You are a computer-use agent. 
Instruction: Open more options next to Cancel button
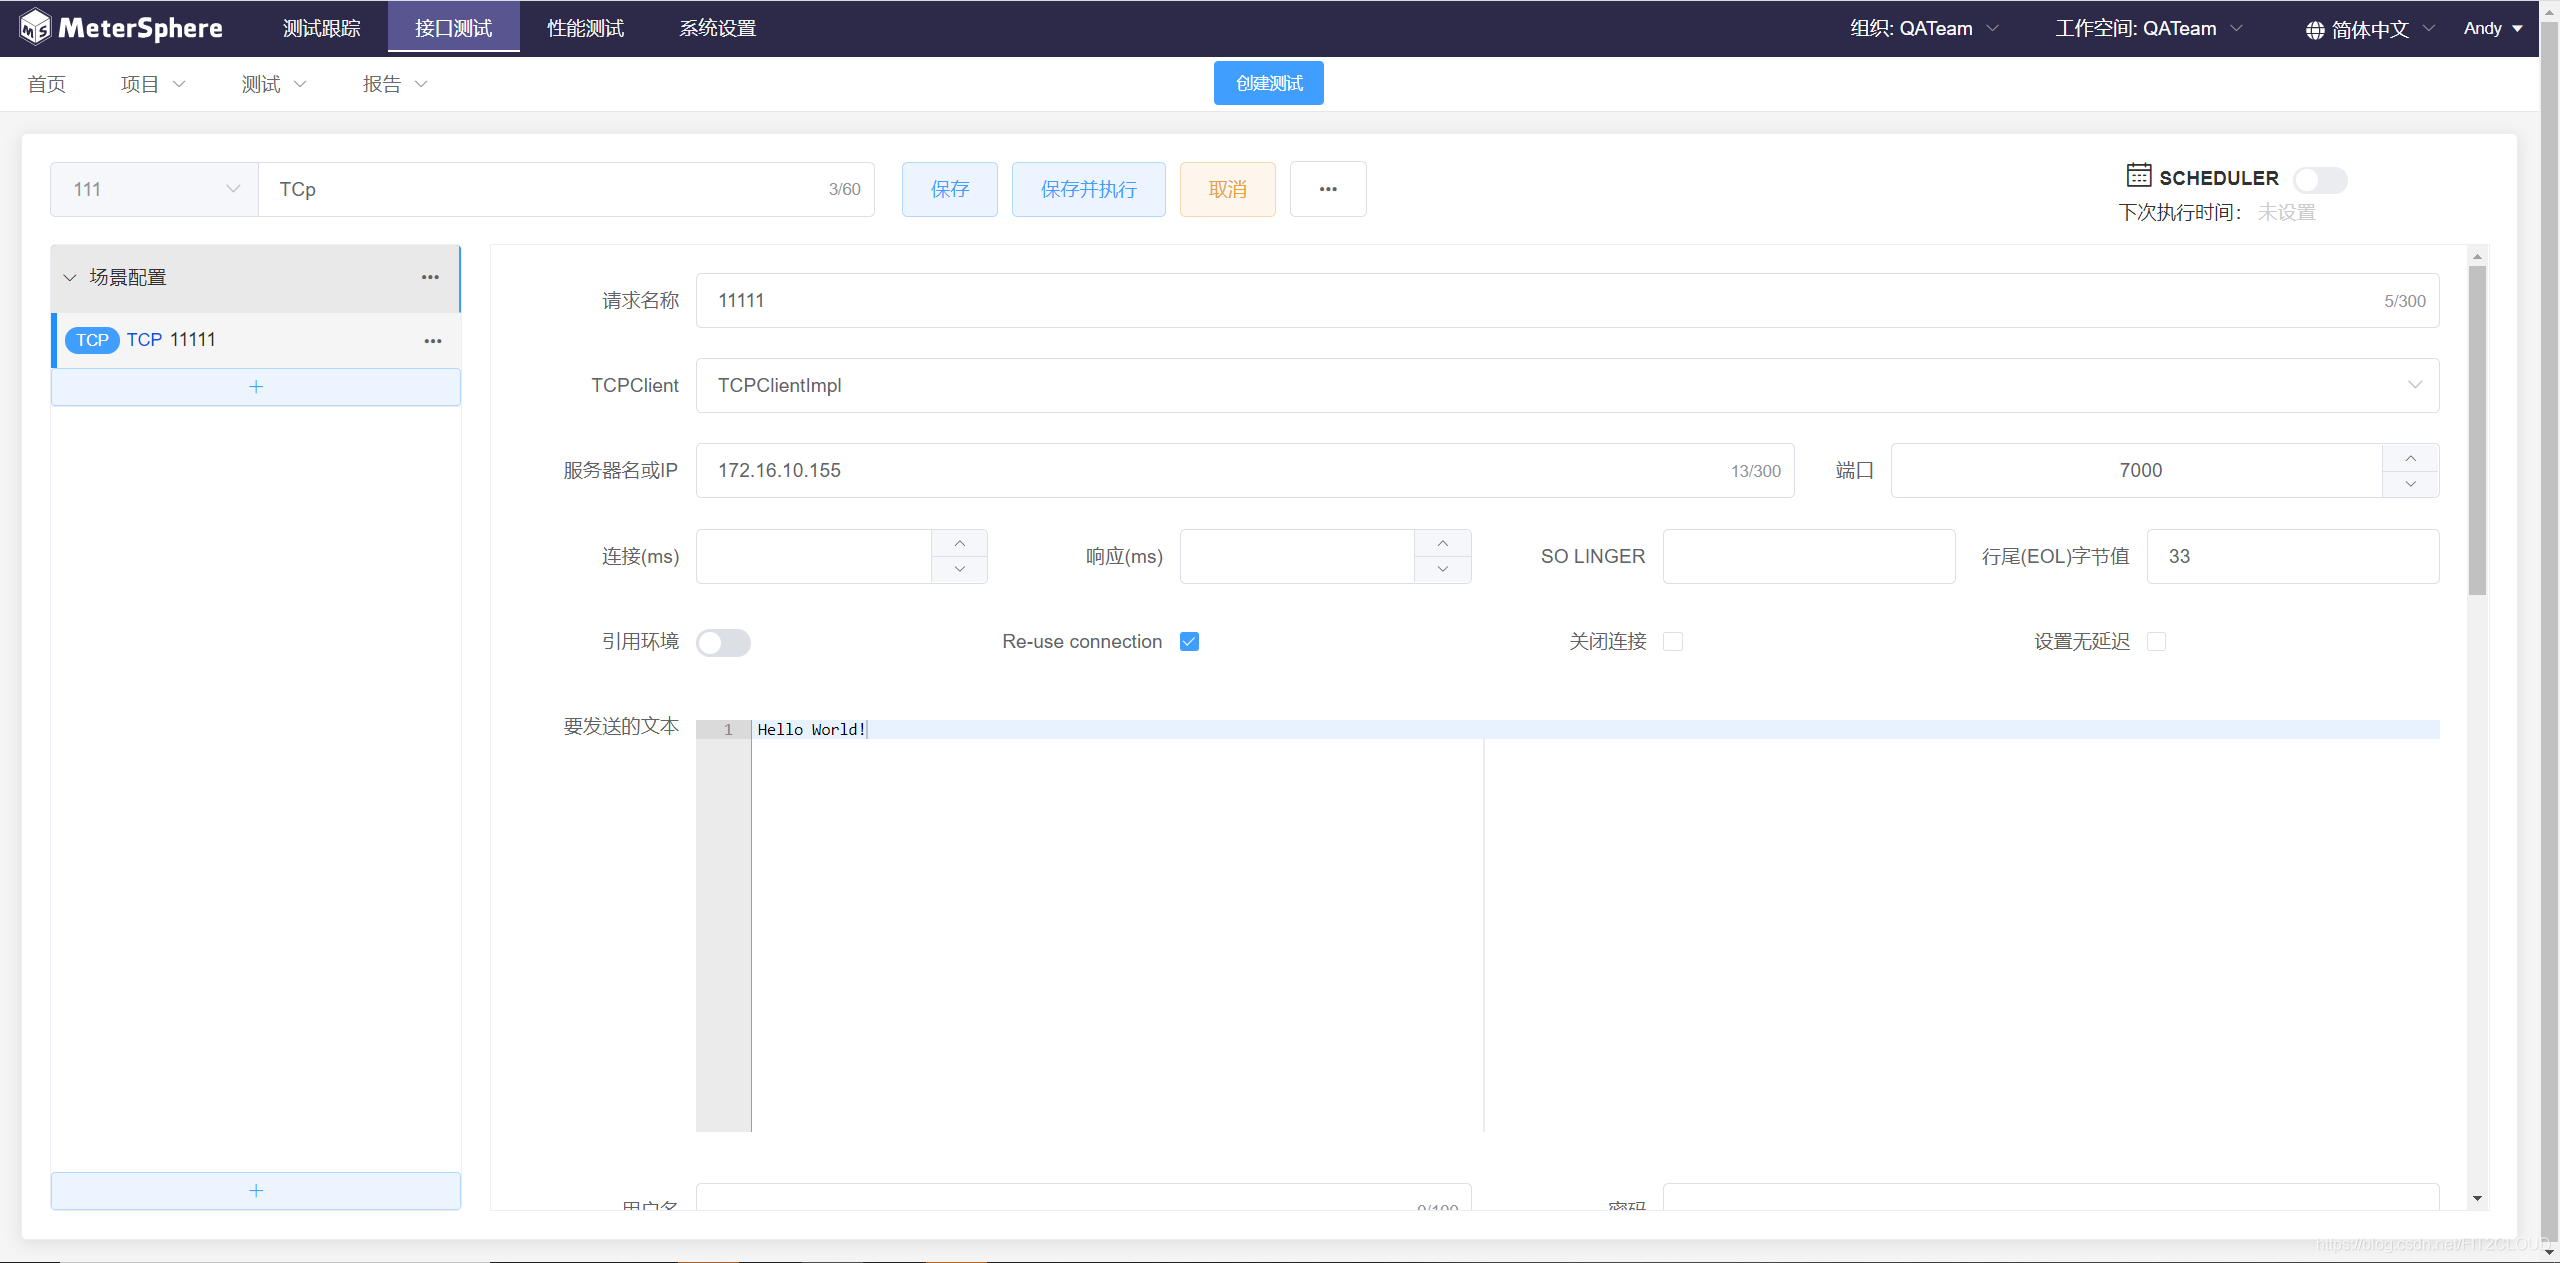pos(1327,189)
